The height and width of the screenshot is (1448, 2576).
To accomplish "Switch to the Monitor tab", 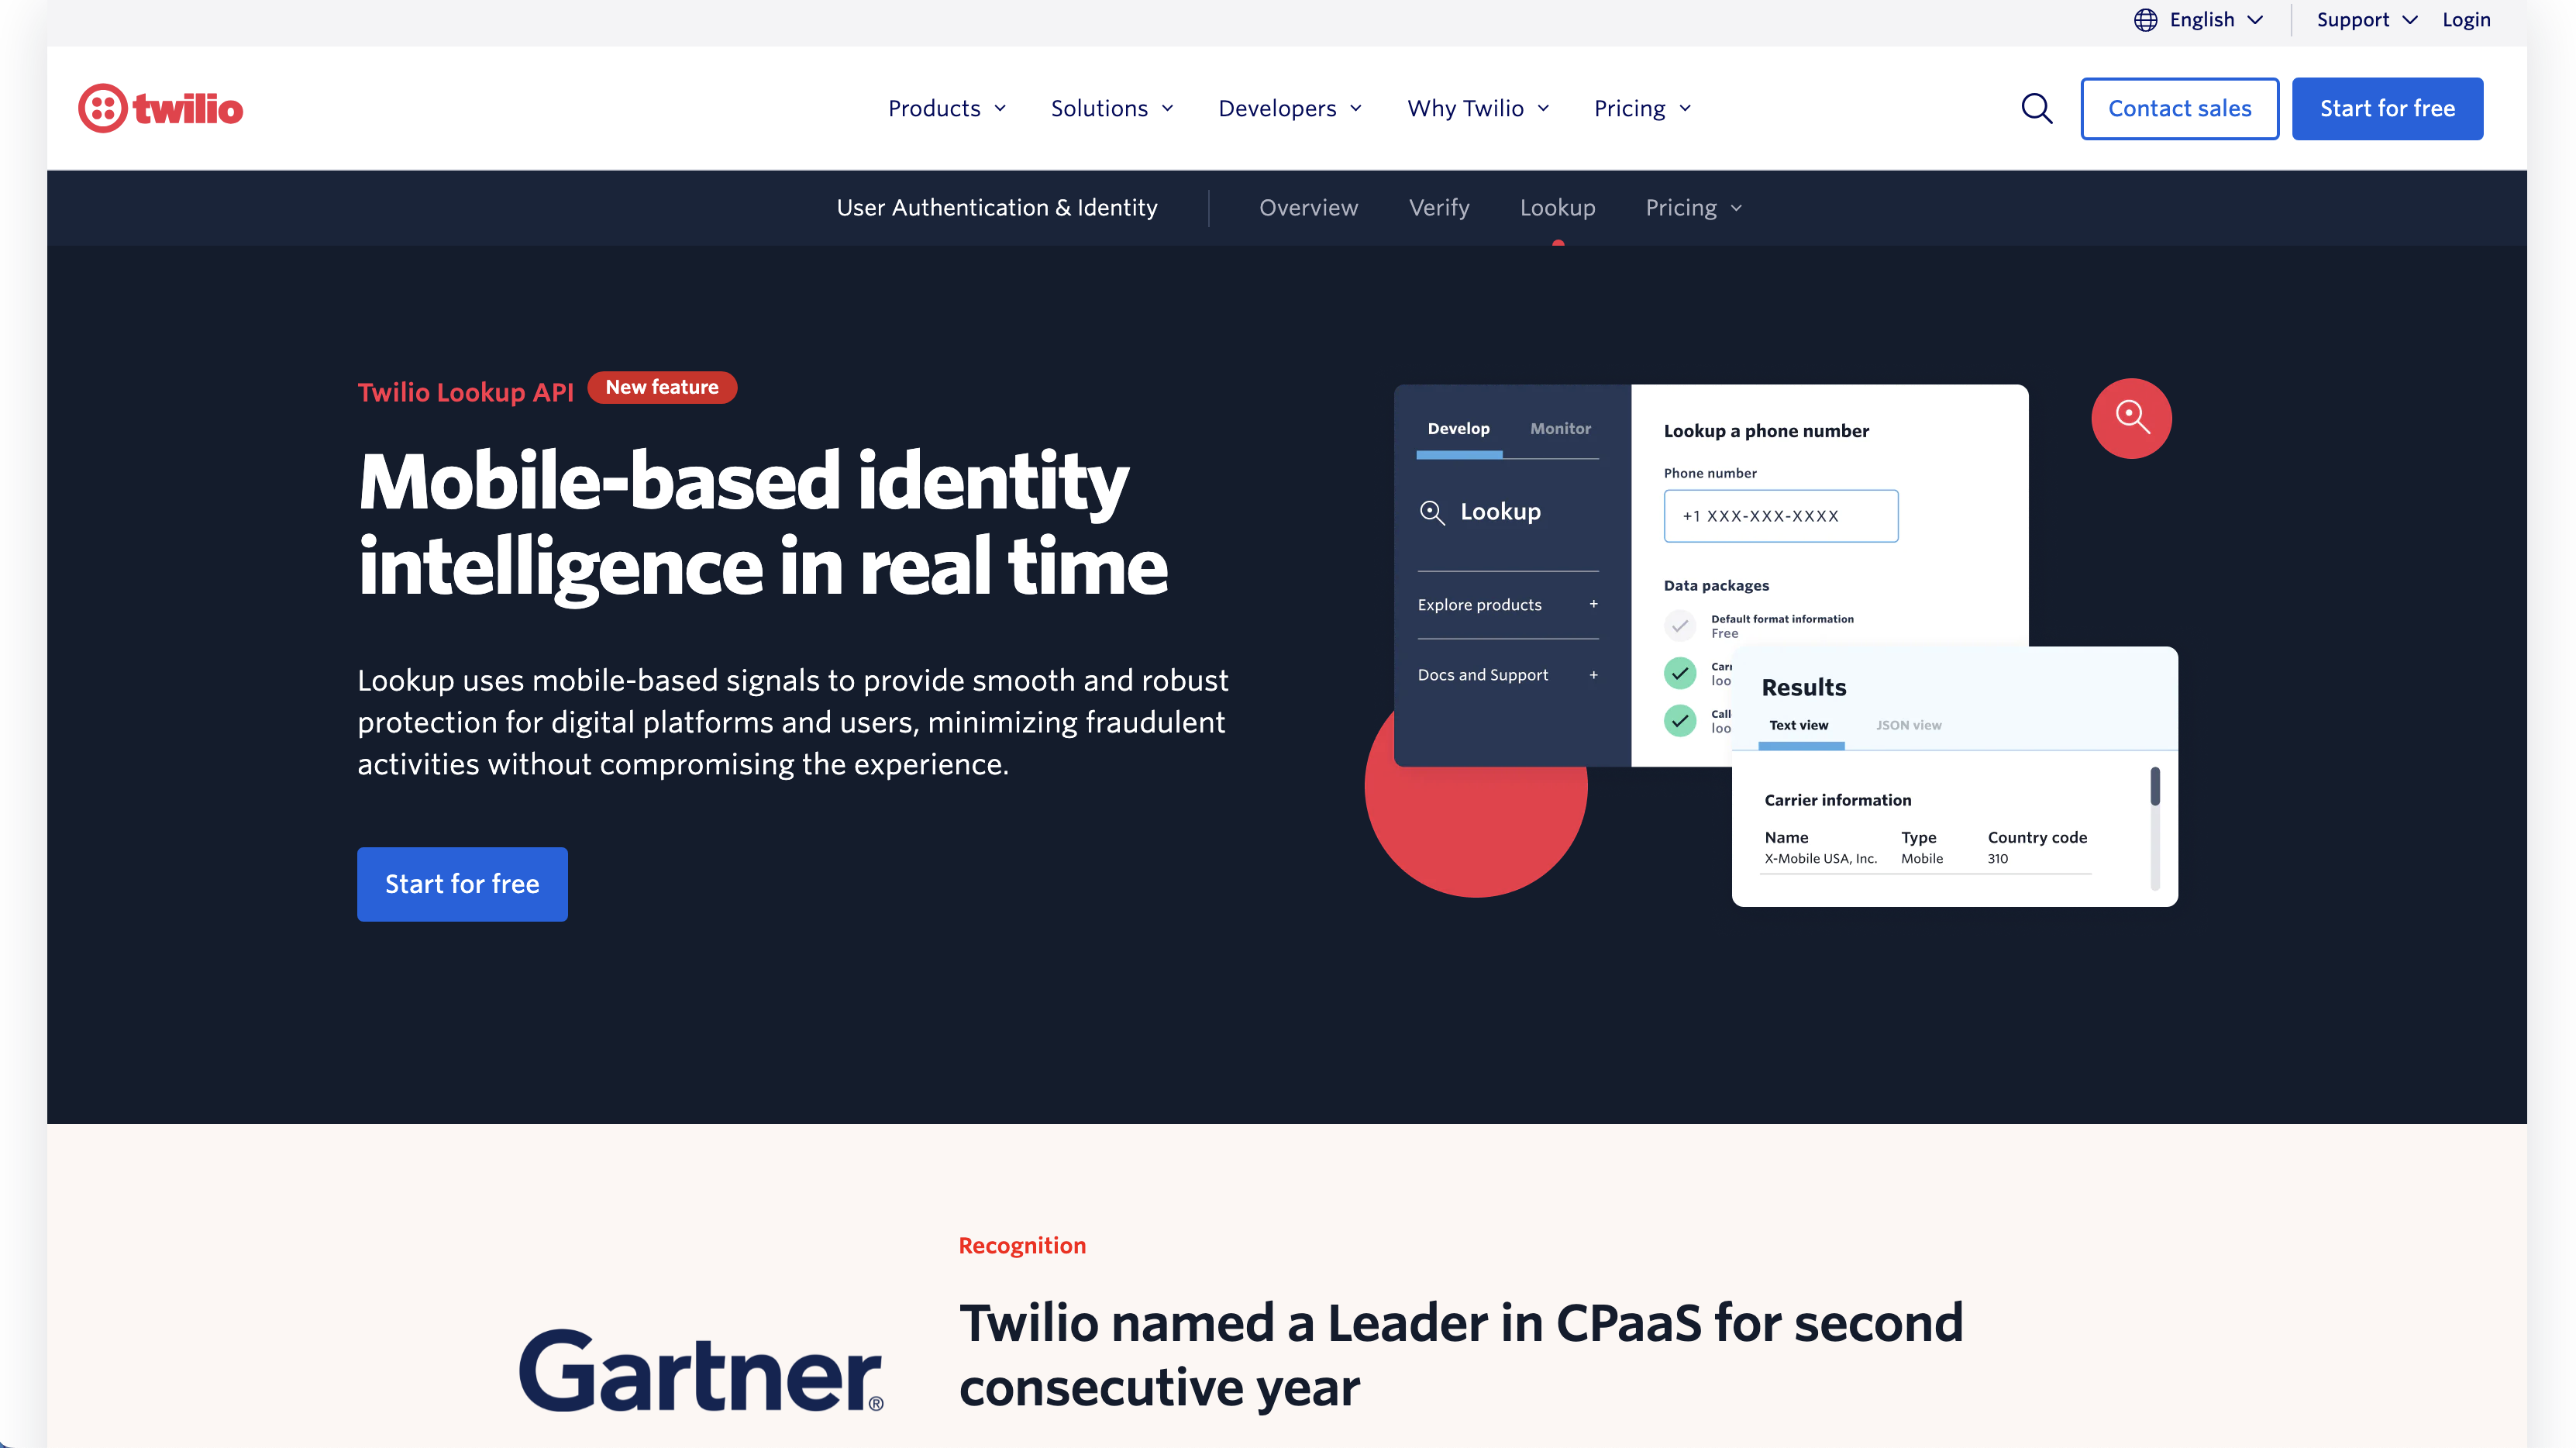I will [1560, 429].
